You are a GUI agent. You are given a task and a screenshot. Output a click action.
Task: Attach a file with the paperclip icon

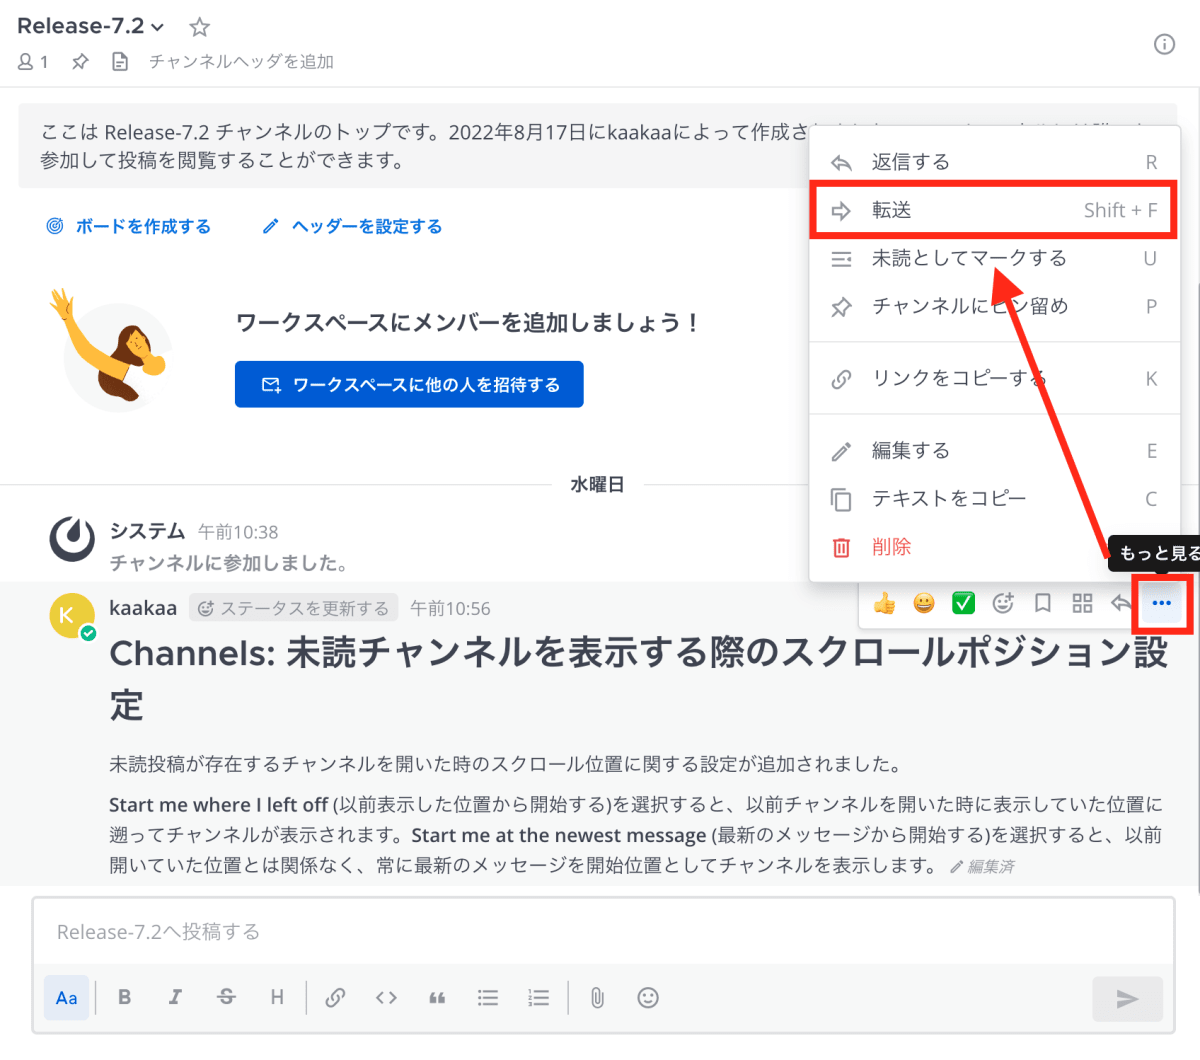(x=597, y=997)
